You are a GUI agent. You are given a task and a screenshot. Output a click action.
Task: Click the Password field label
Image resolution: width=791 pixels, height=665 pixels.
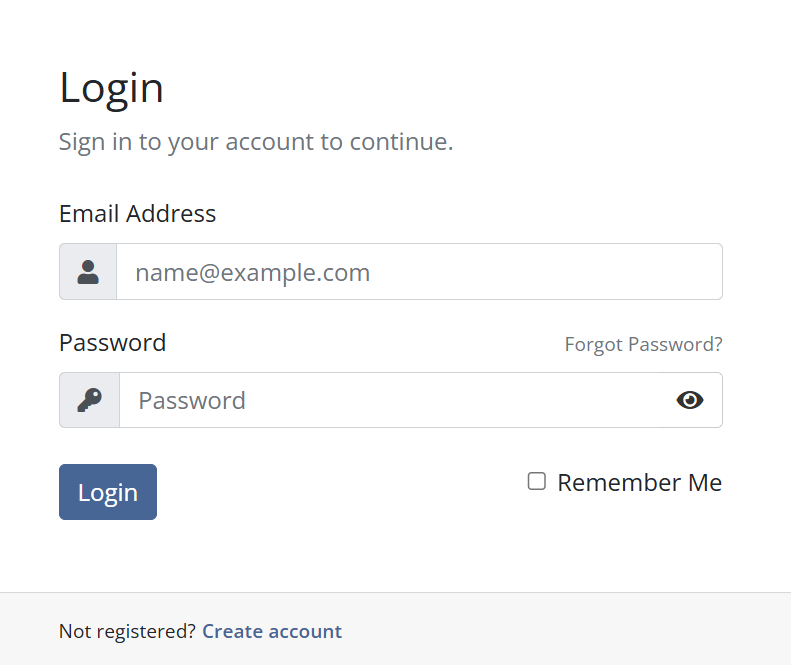[x=112, y=343]
